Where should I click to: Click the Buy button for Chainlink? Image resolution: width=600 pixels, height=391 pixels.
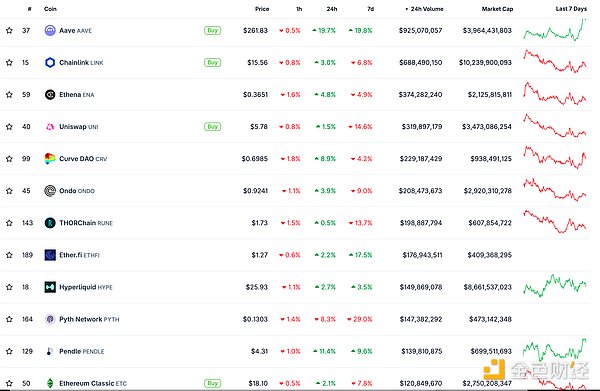point(212,62)
